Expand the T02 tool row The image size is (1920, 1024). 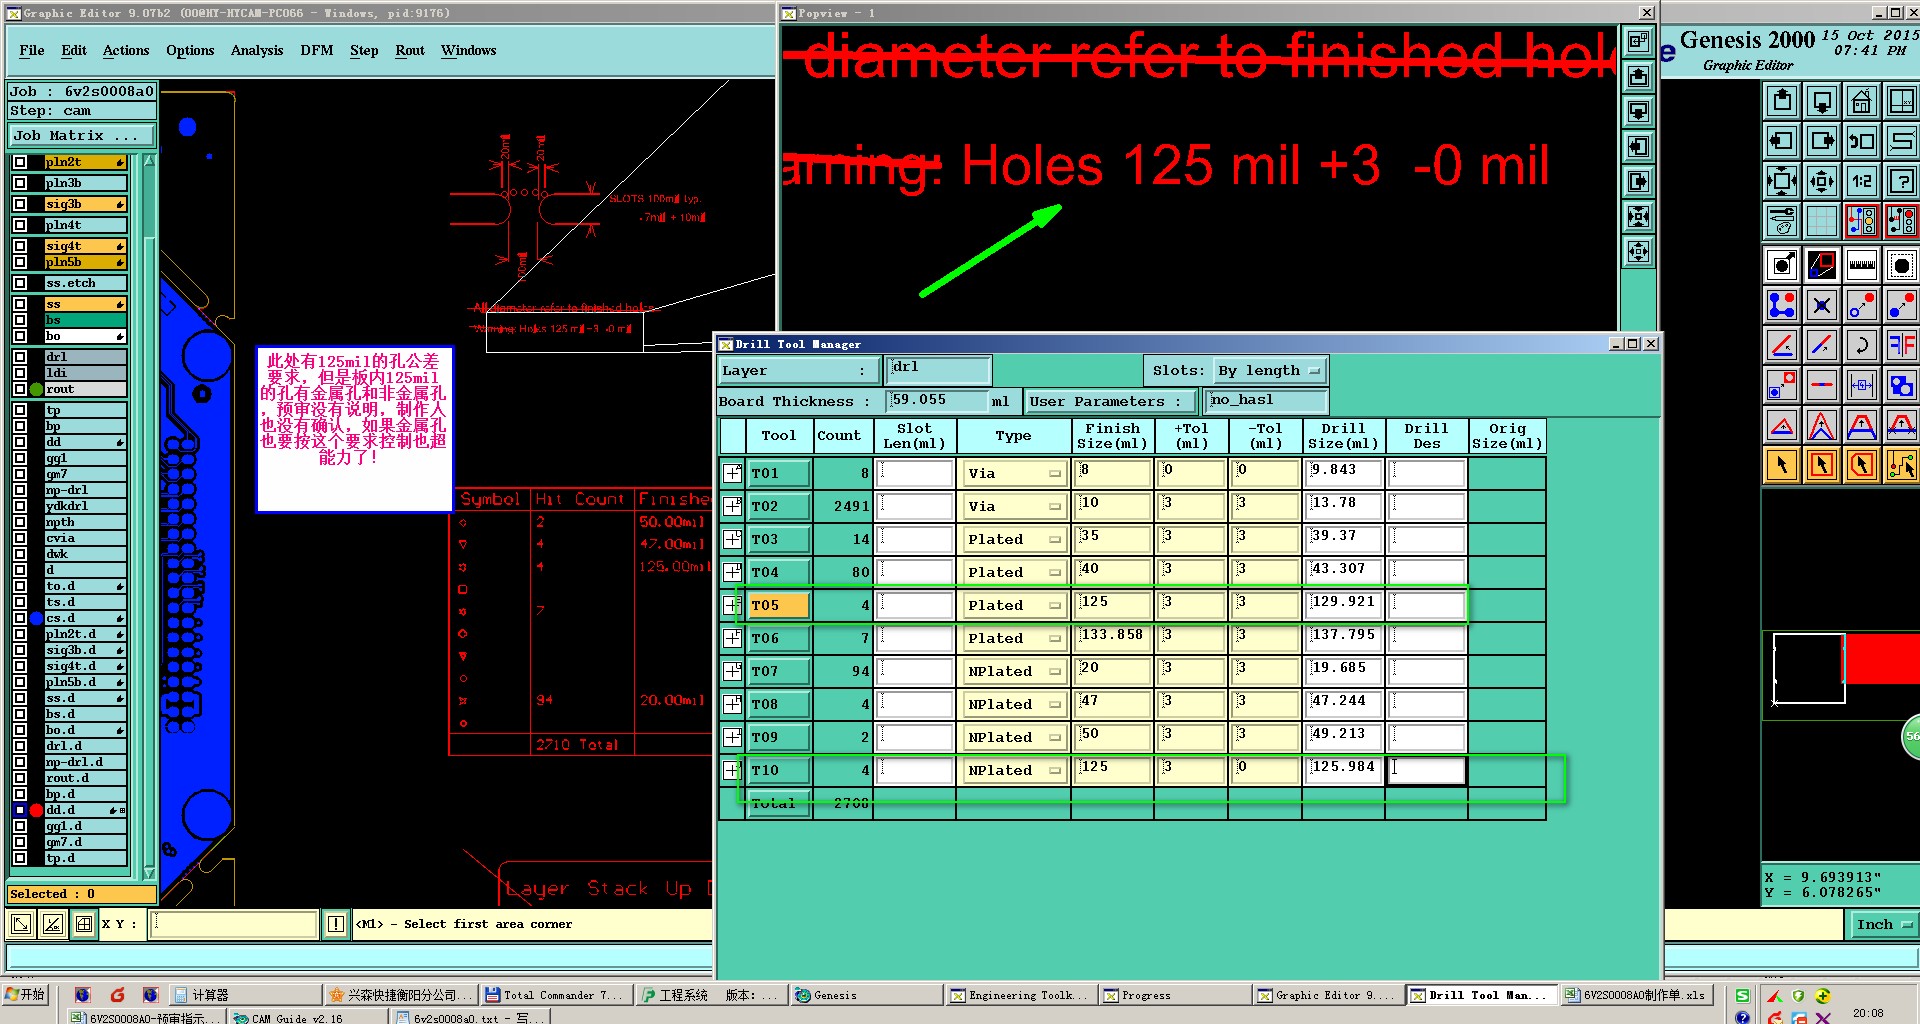pyautogui.click(x=732, y=506)
